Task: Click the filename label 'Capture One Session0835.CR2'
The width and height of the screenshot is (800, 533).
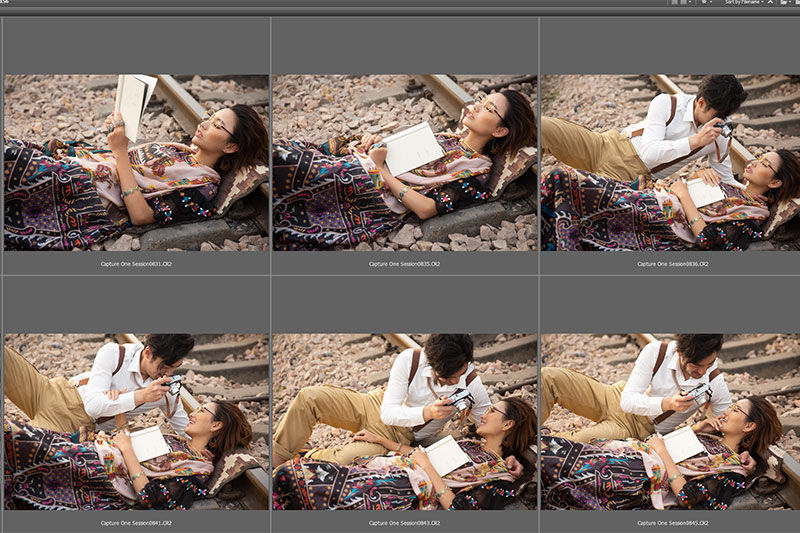Action: 405,264
